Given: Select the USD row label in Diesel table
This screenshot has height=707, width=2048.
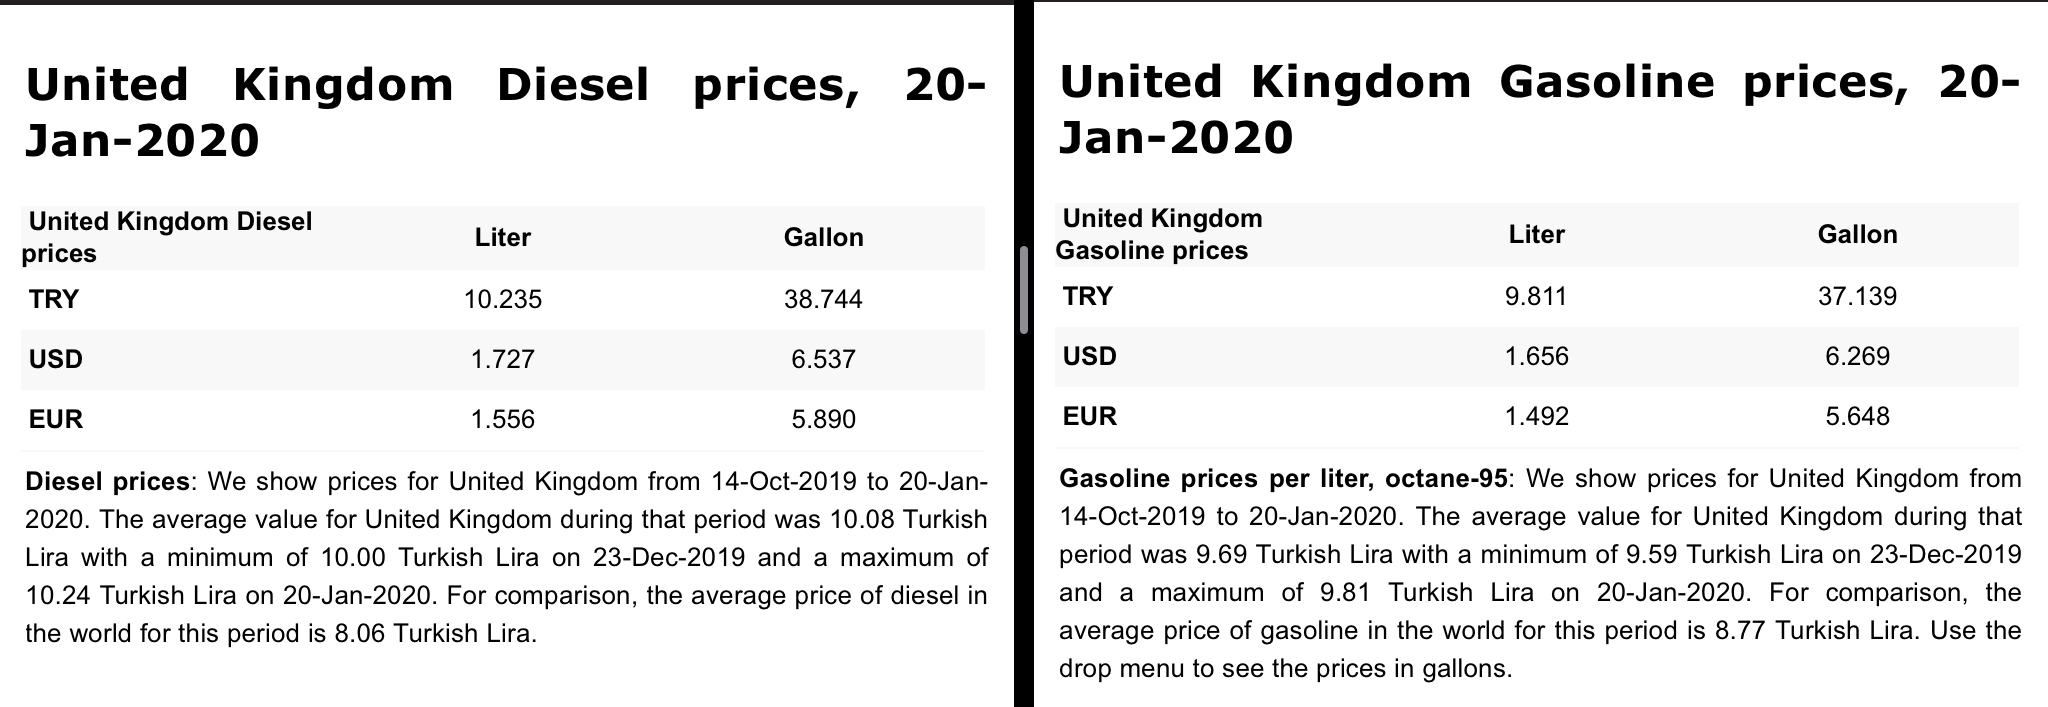Looking at the screenshot, I should [x=56, y=359].
